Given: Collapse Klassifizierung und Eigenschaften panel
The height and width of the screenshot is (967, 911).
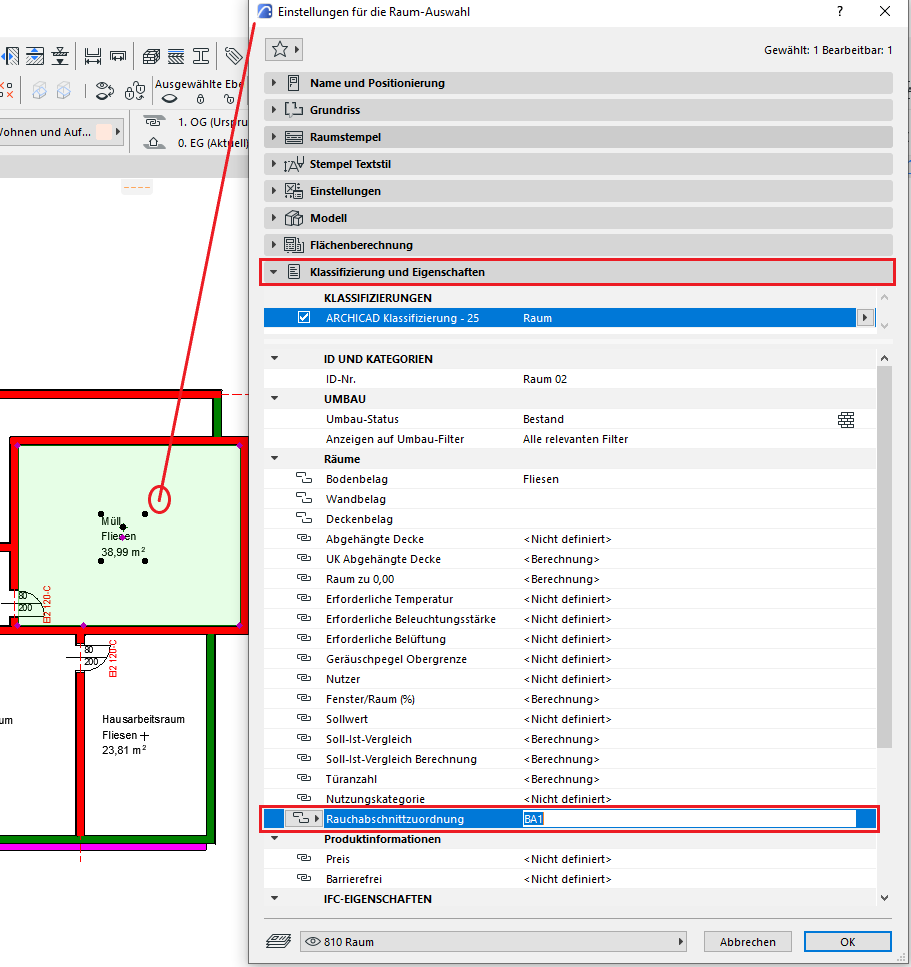Looking at the screenshot, I should (274, 272).
